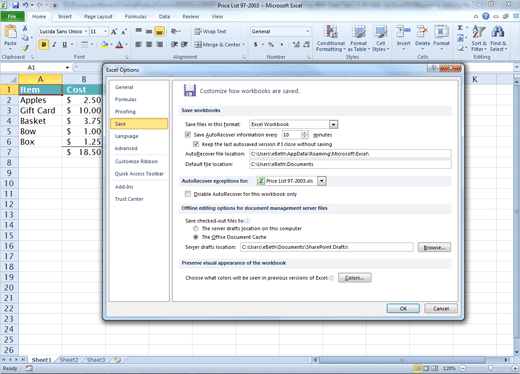Click the Undo icon in Quick Access Toolbar
Screen dimensions: 520x374
pos(26,5)
